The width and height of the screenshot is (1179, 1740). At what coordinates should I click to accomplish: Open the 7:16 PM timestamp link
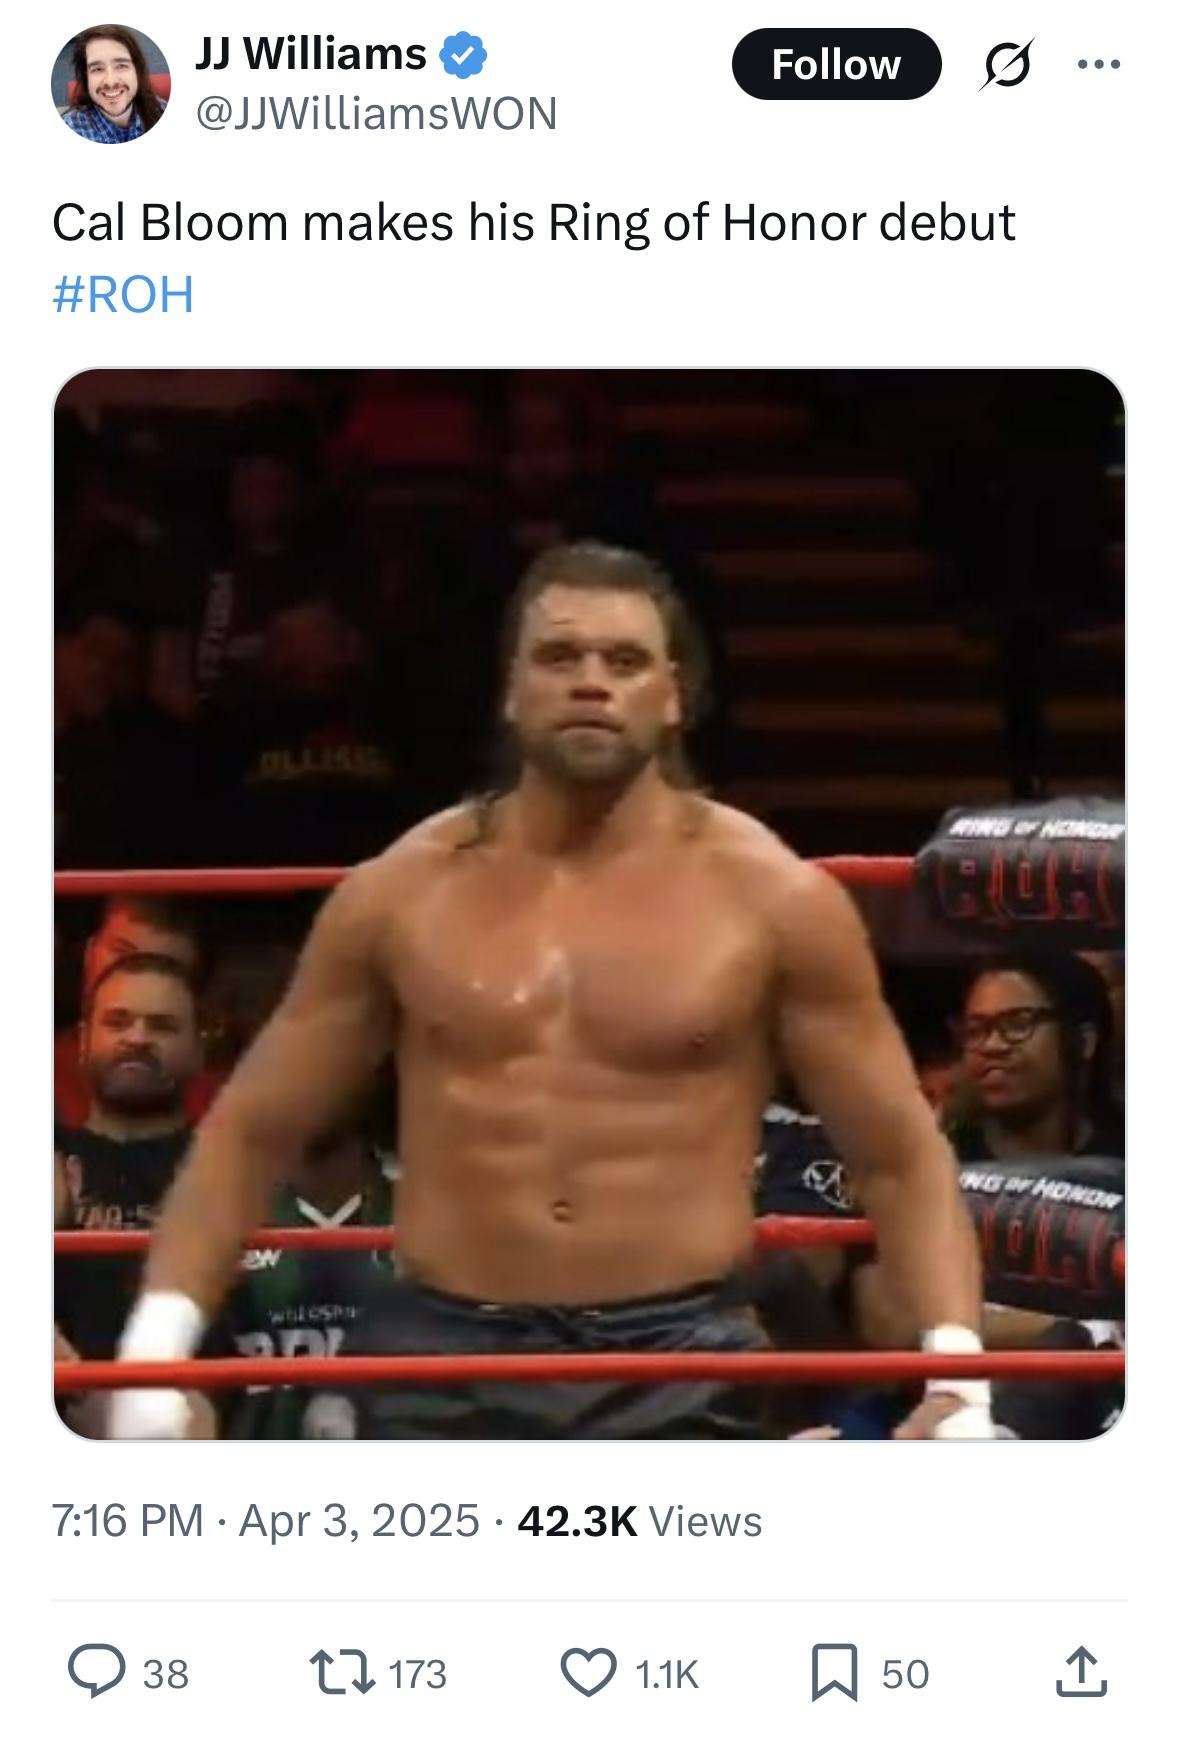pyautogui.click(x=127, y=1521)
